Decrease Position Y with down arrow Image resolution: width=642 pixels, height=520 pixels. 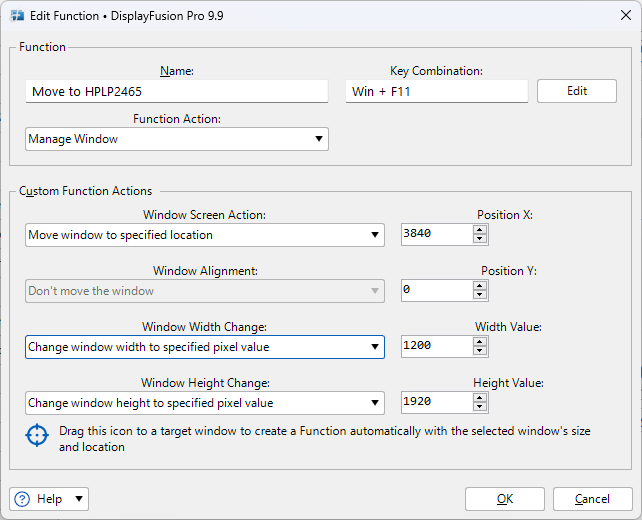pyautogui.click(x=480, y=296)
